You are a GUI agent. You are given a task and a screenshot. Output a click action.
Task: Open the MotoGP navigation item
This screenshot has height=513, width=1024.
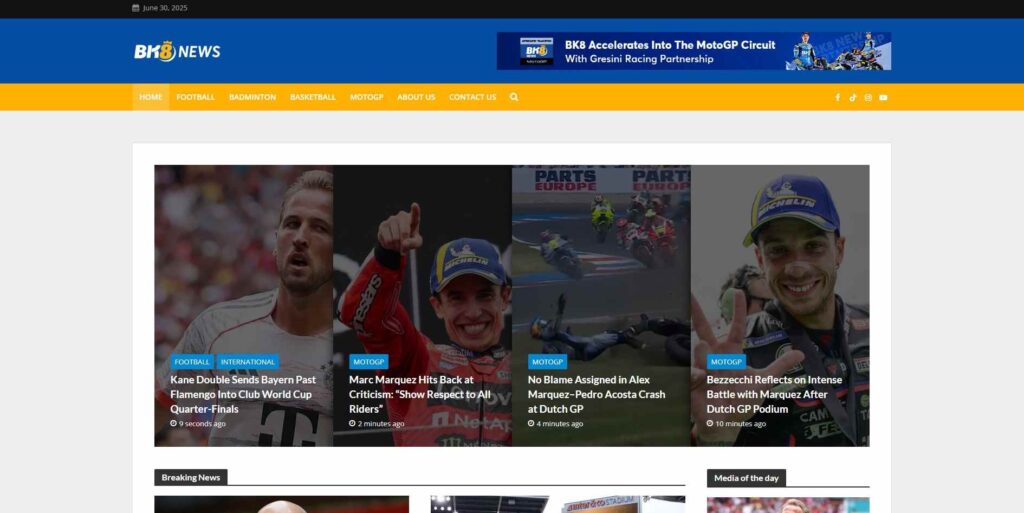[366, 97]
